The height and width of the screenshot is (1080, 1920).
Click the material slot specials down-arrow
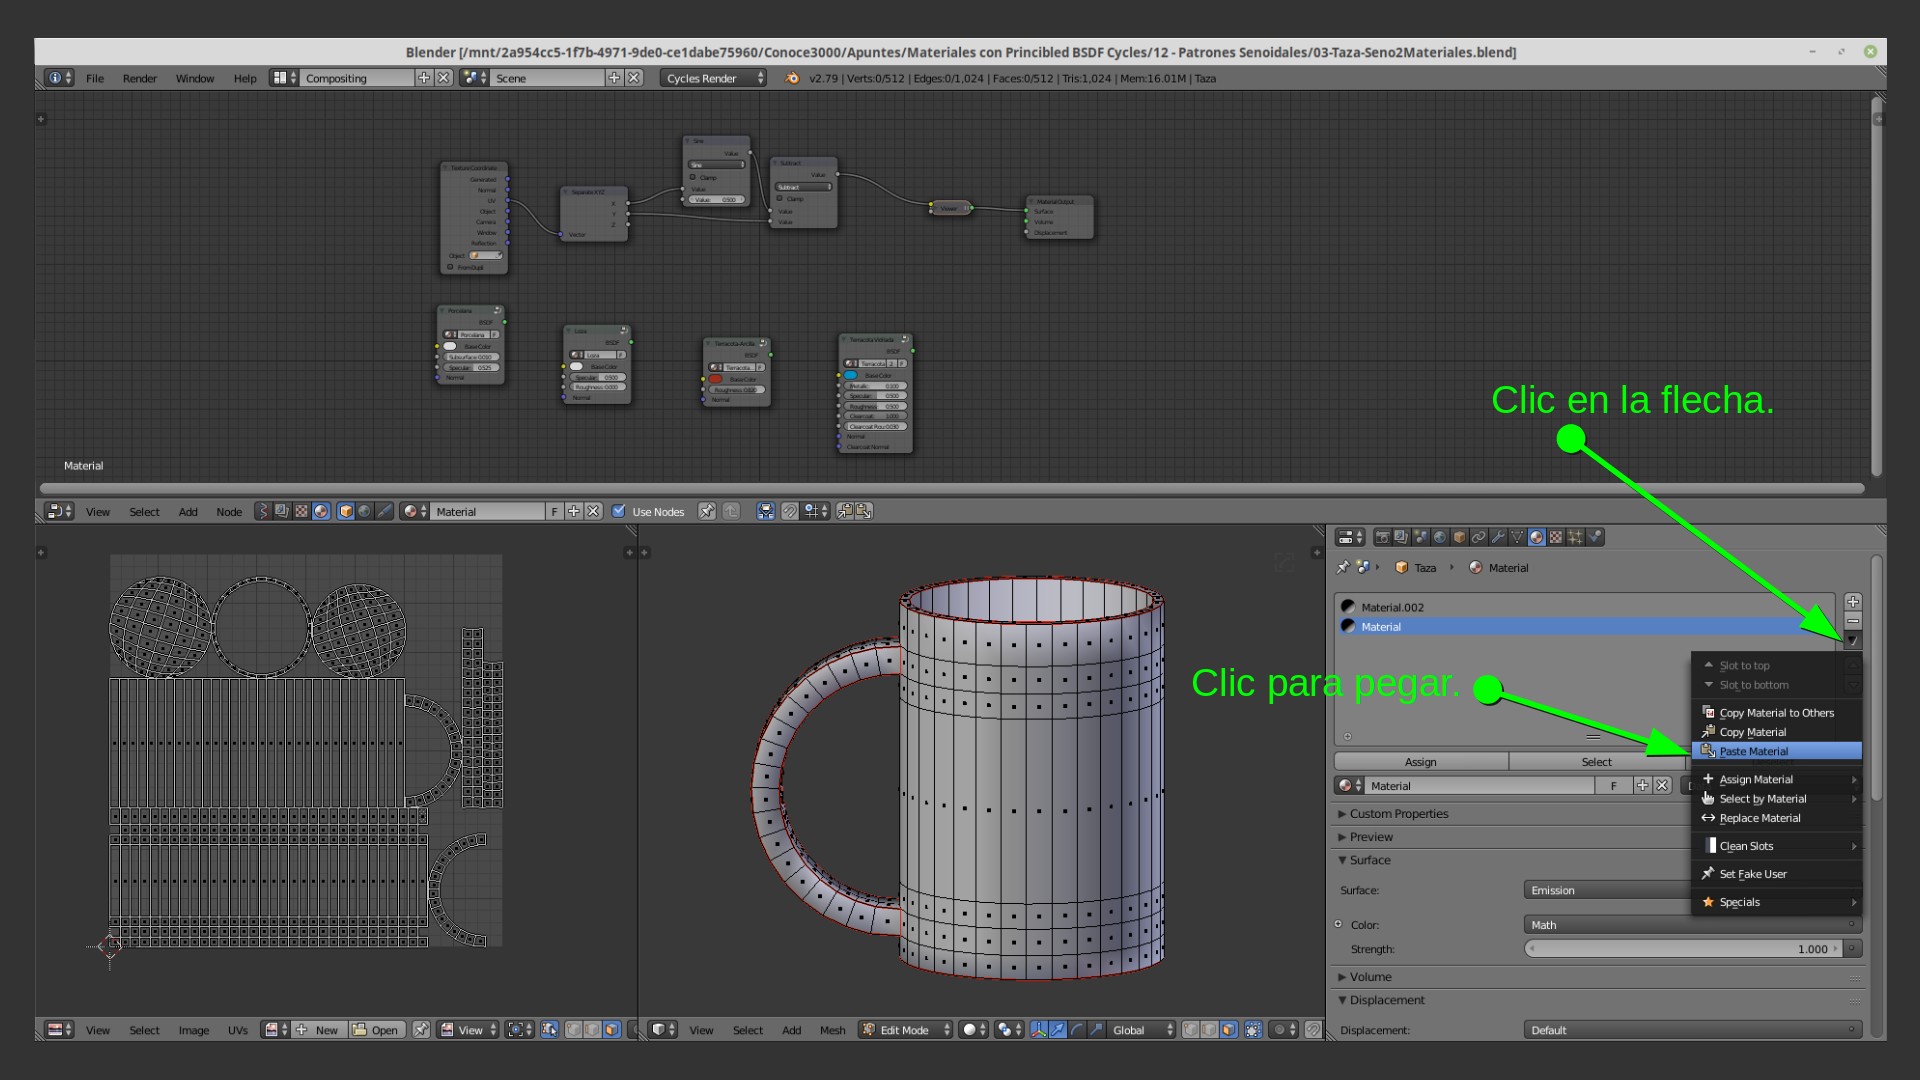tap(1853, 640)
